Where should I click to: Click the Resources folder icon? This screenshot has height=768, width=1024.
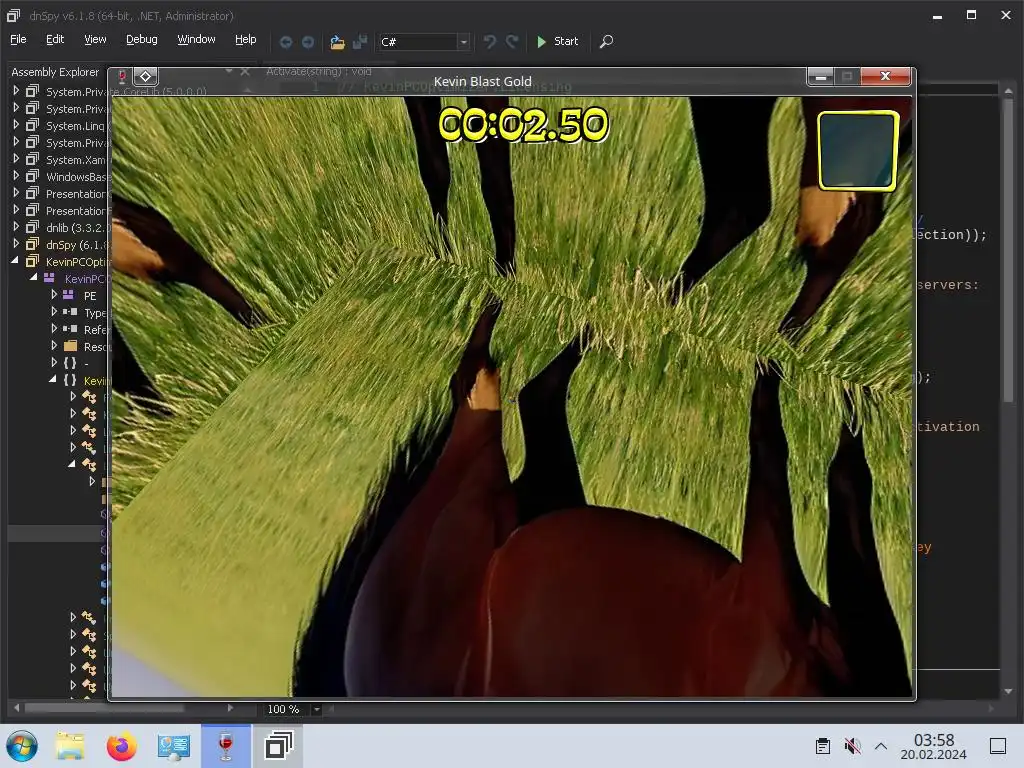click(x=71, y=345)
